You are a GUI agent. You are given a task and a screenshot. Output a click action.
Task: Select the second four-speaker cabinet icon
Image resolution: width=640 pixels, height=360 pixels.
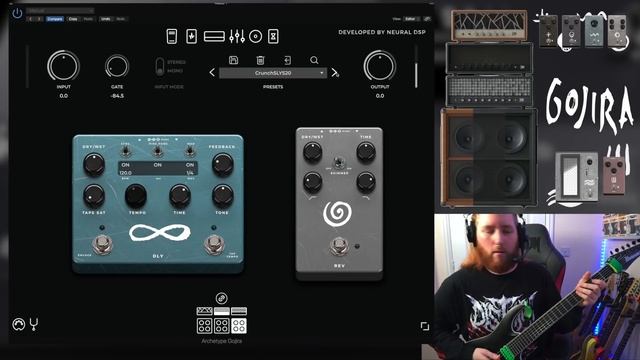tap(222, 326)
